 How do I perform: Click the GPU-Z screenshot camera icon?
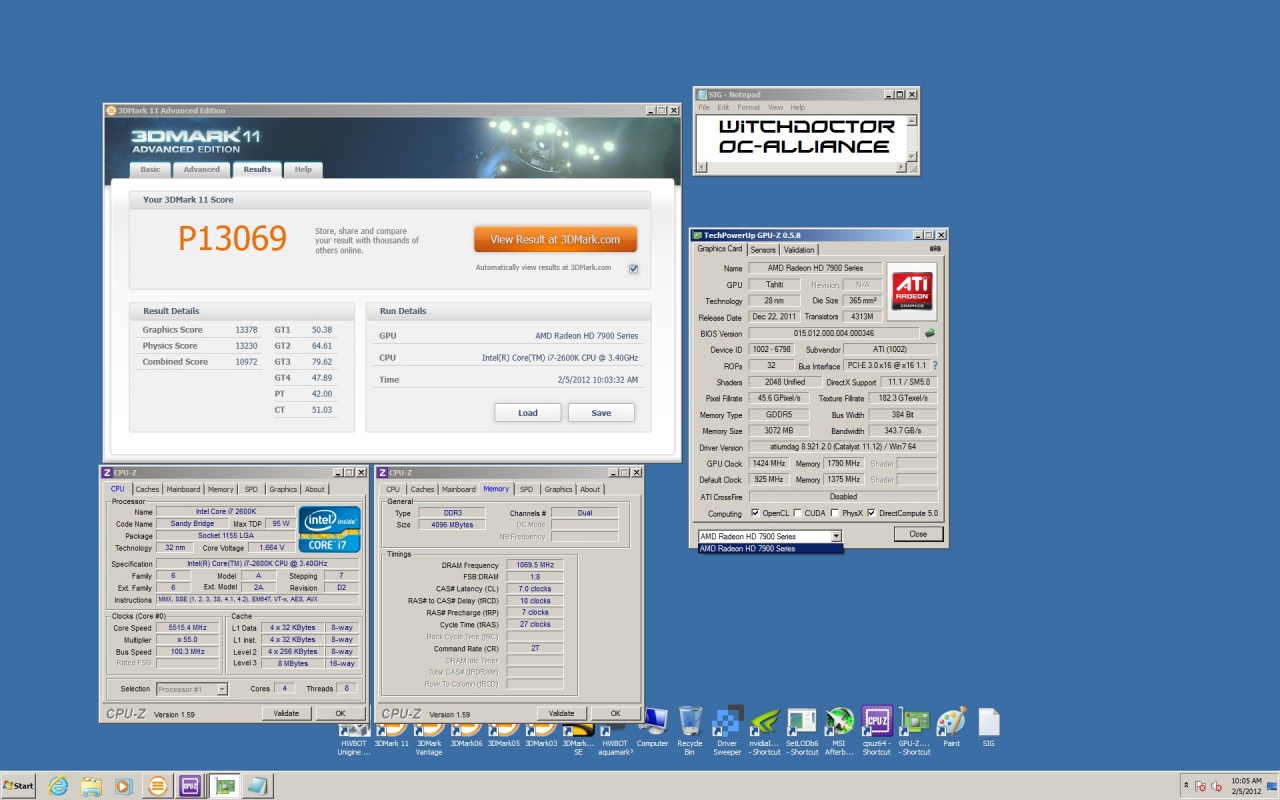(x=934, y=249)
